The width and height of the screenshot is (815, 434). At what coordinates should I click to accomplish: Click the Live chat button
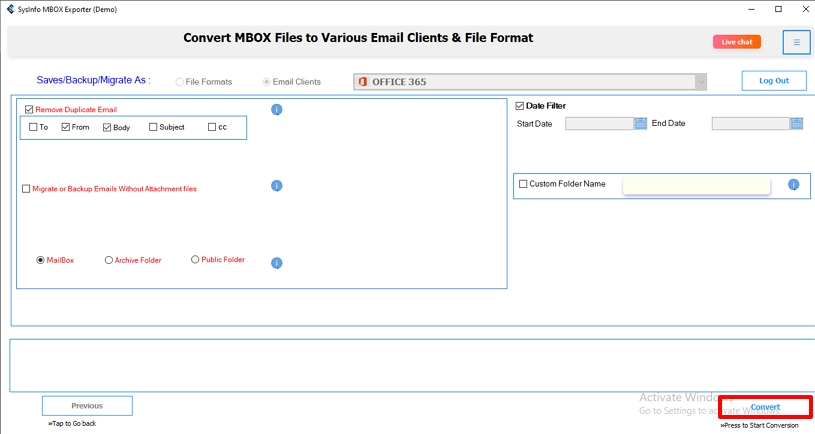point(737,42)
